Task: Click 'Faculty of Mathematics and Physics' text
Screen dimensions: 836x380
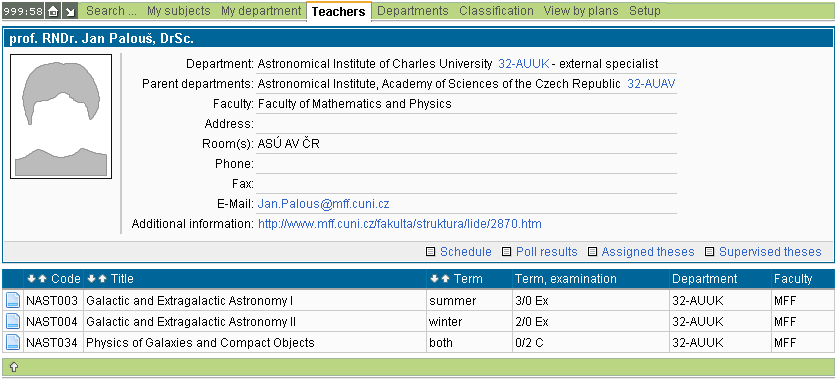Action: [x=355, y=104]
